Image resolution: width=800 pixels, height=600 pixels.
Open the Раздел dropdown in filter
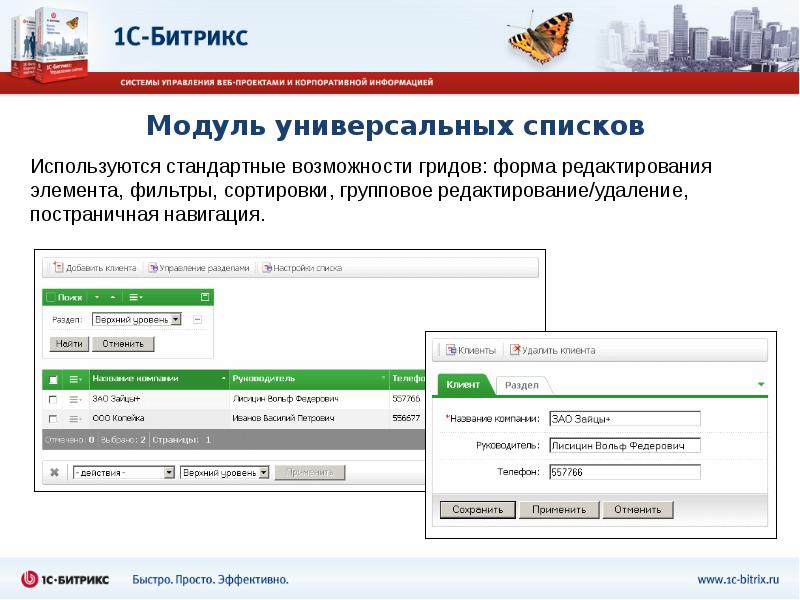137,319
